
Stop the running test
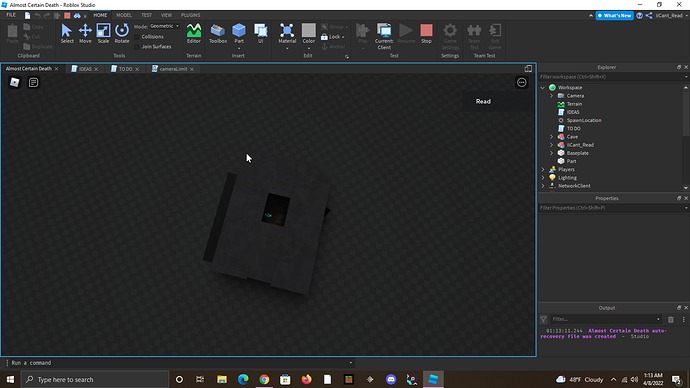click(426, 33)
